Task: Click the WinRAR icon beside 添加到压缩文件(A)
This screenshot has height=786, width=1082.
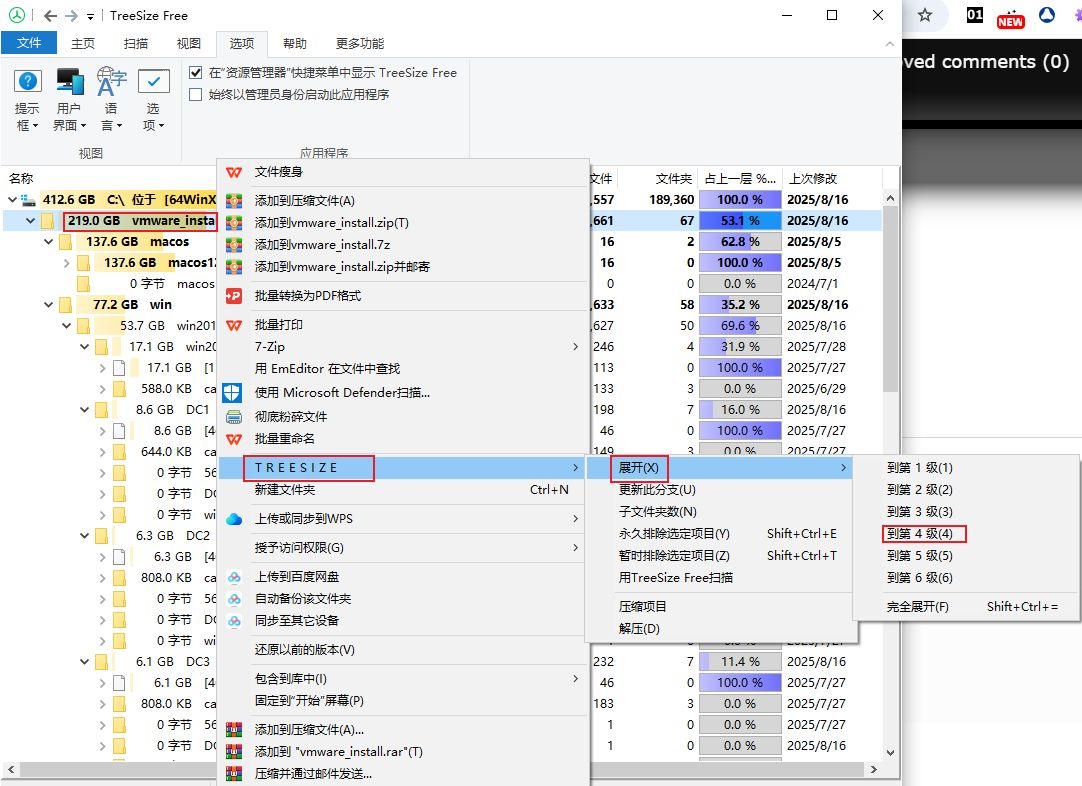Action: click(x=234, y=200)
